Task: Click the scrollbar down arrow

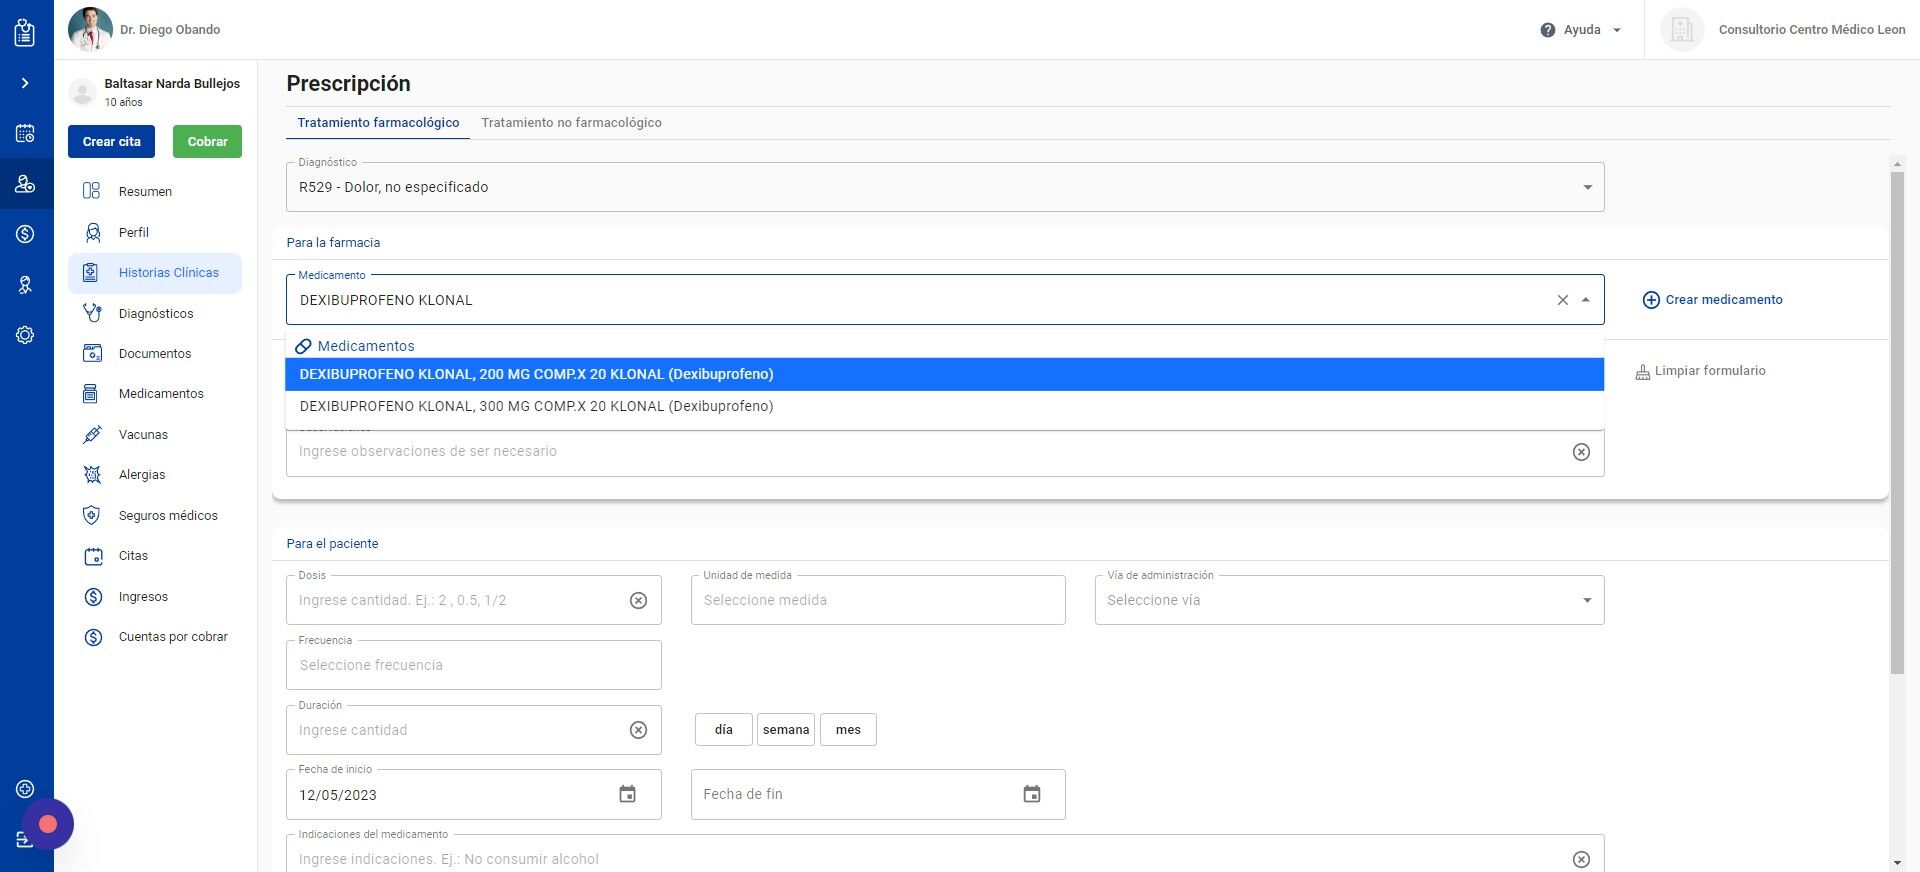Action: [1897, 863]
